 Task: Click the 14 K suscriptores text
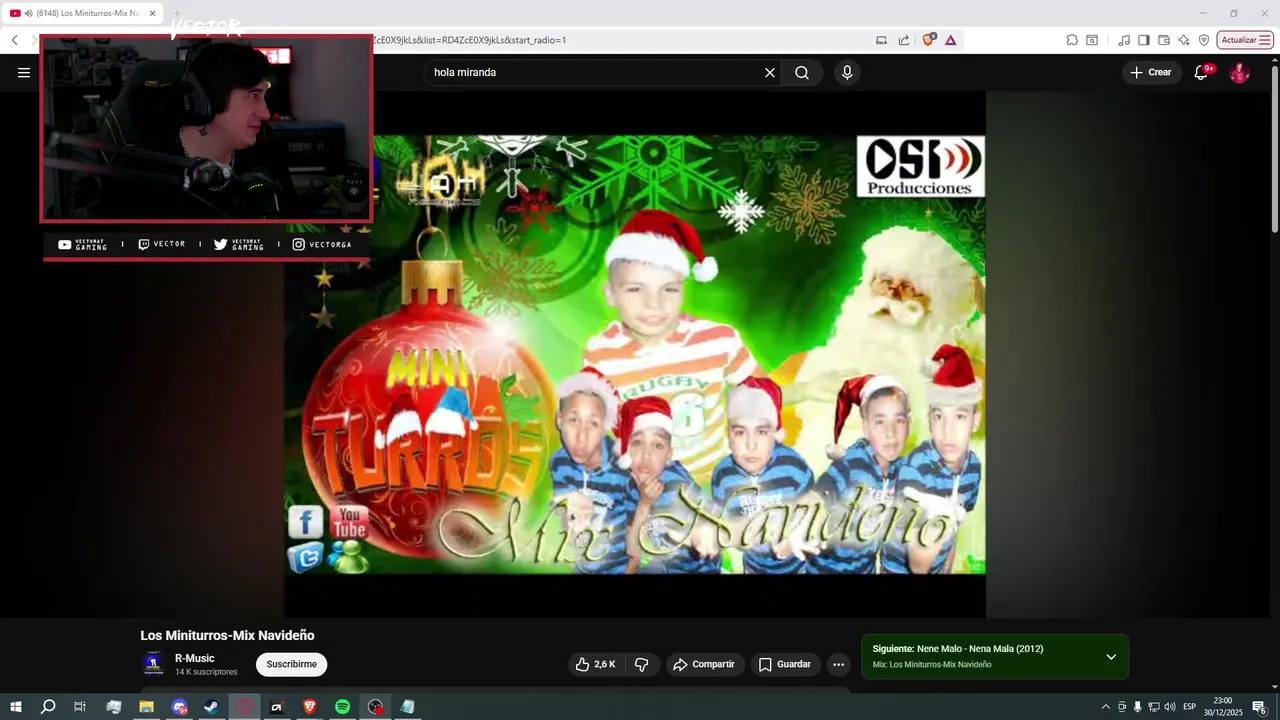[206, 672]
